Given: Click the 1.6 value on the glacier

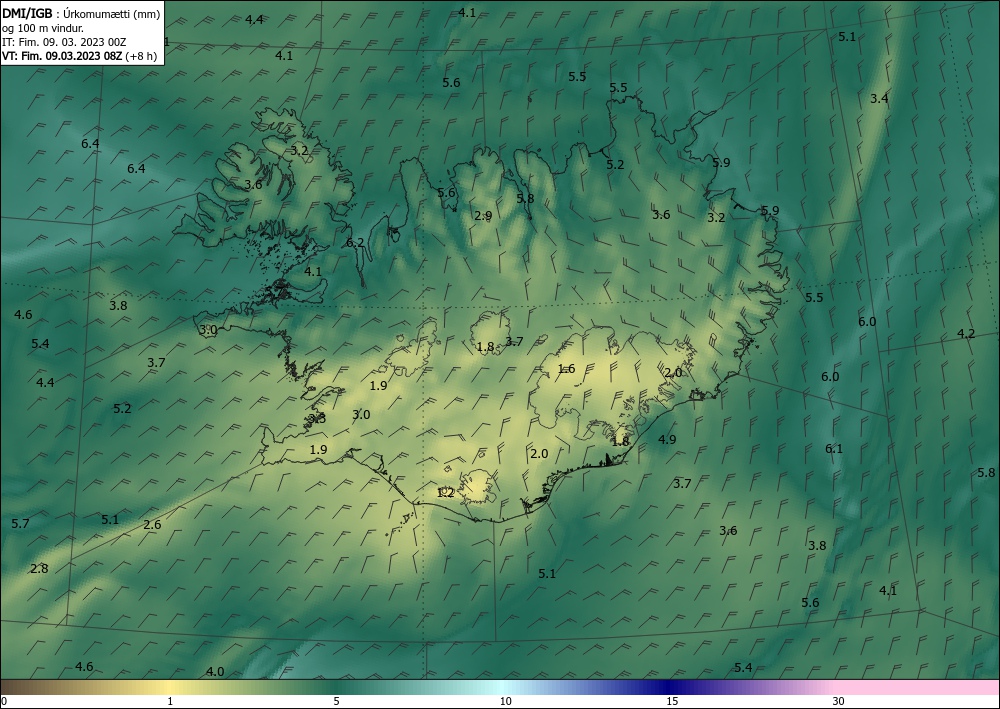Looking at the screenshot, I should pyautogui.click(x=566, y=369).
